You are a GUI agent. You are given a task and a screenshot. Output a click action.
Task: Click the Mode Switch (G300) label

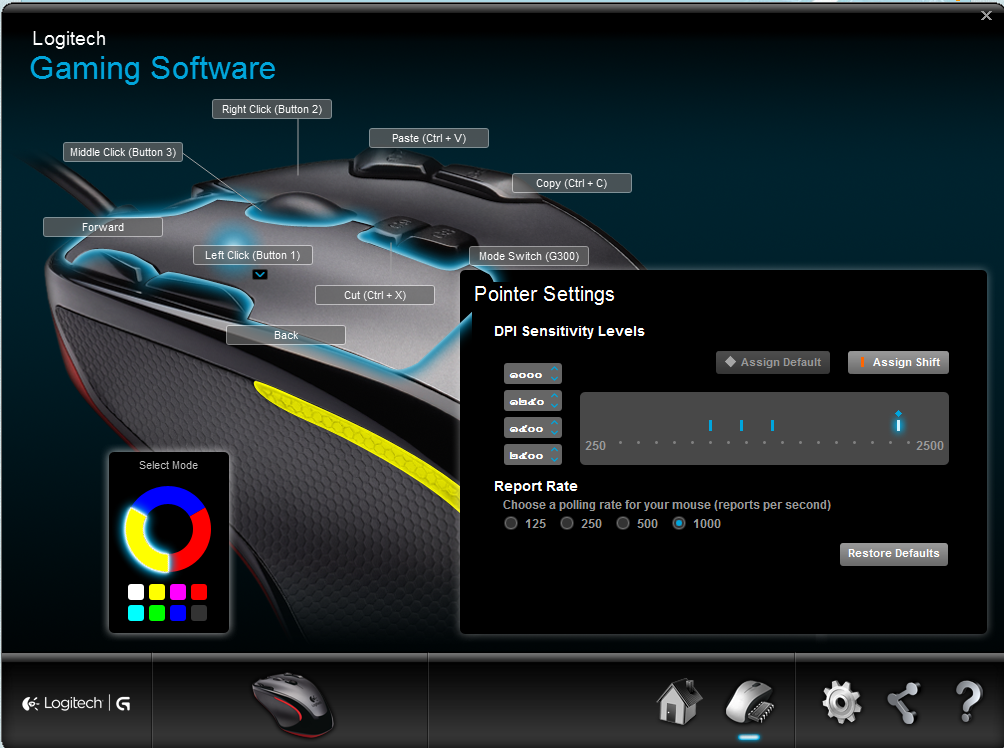point(528,256)
